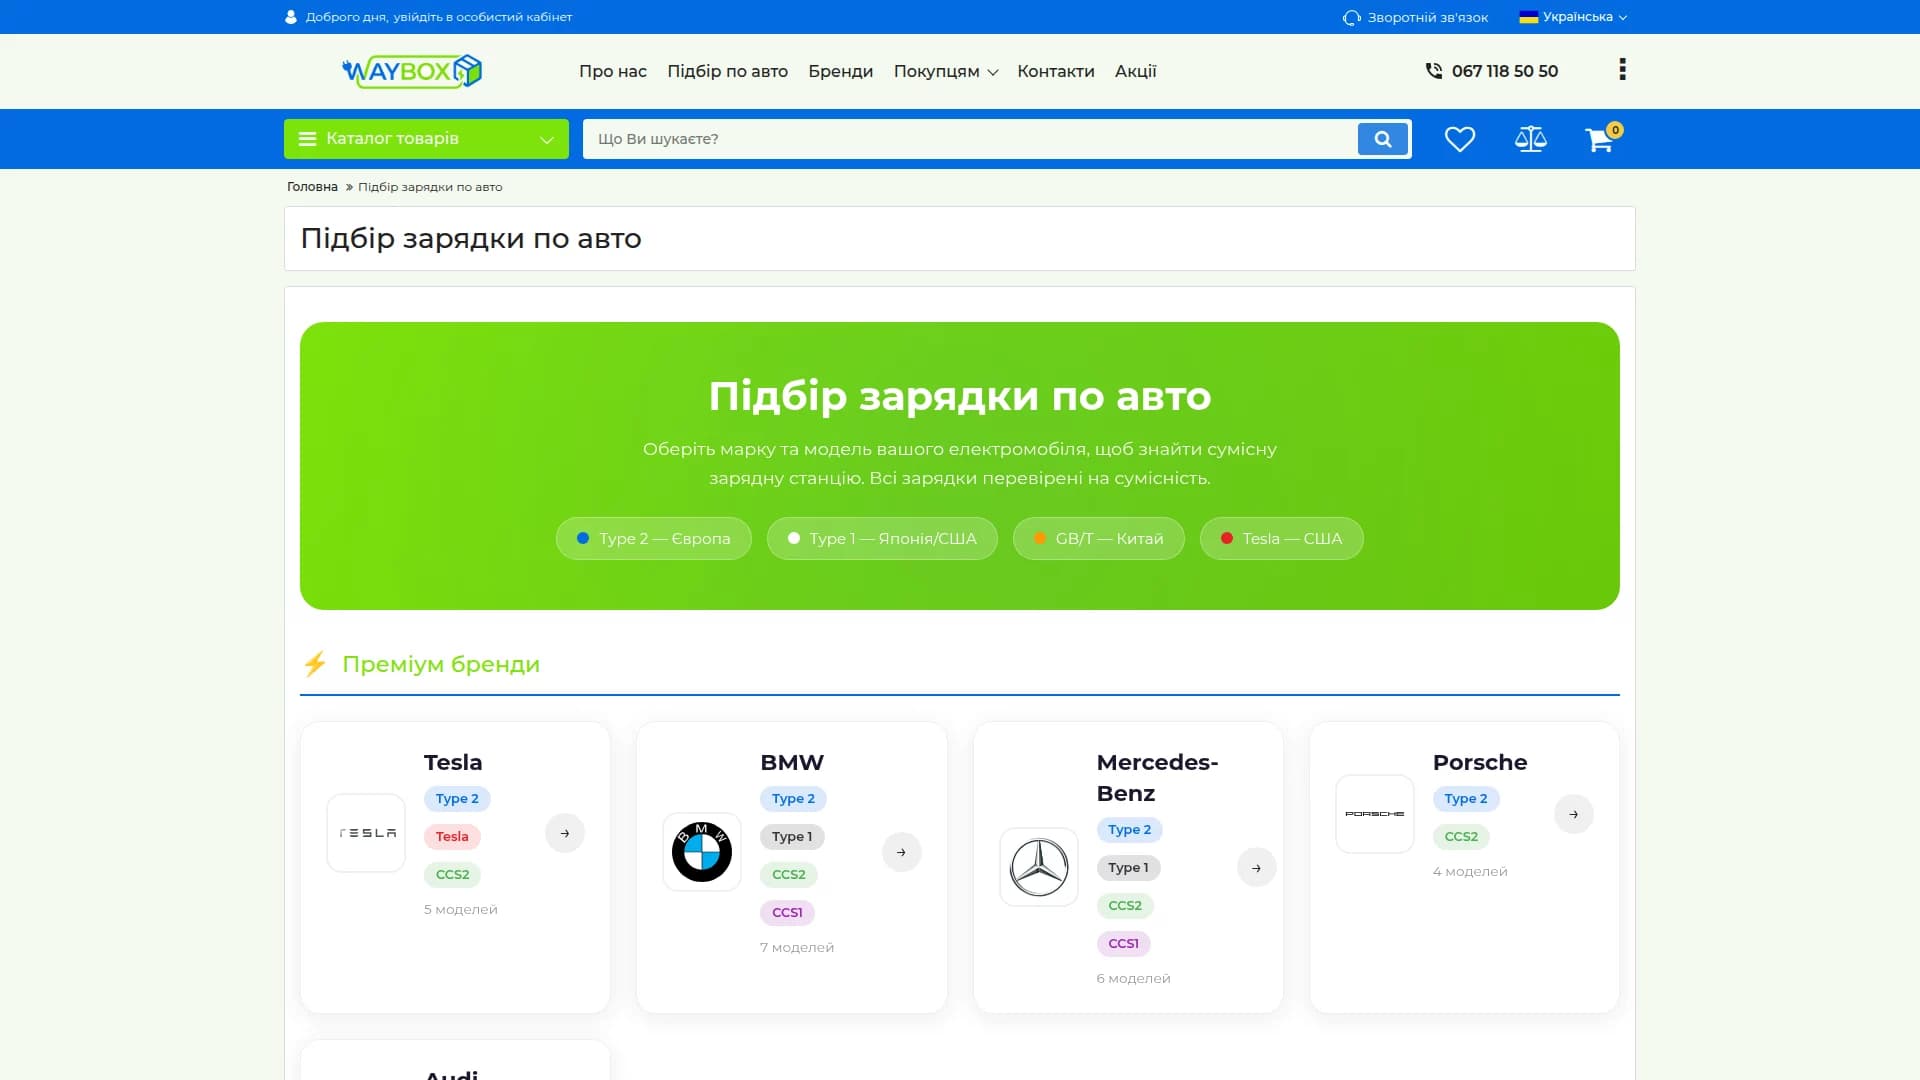This screenshot has width=1920, height=1080.
Task: Open the WayBox logo homepage
Action: point(411,71)
